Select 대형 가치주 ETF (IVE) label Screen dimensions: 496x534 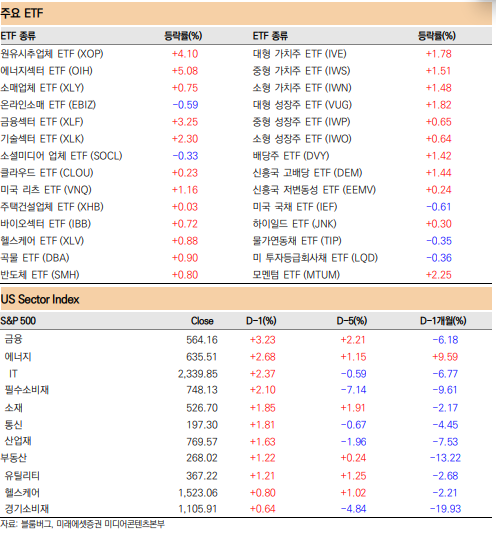tap(299, 54)
